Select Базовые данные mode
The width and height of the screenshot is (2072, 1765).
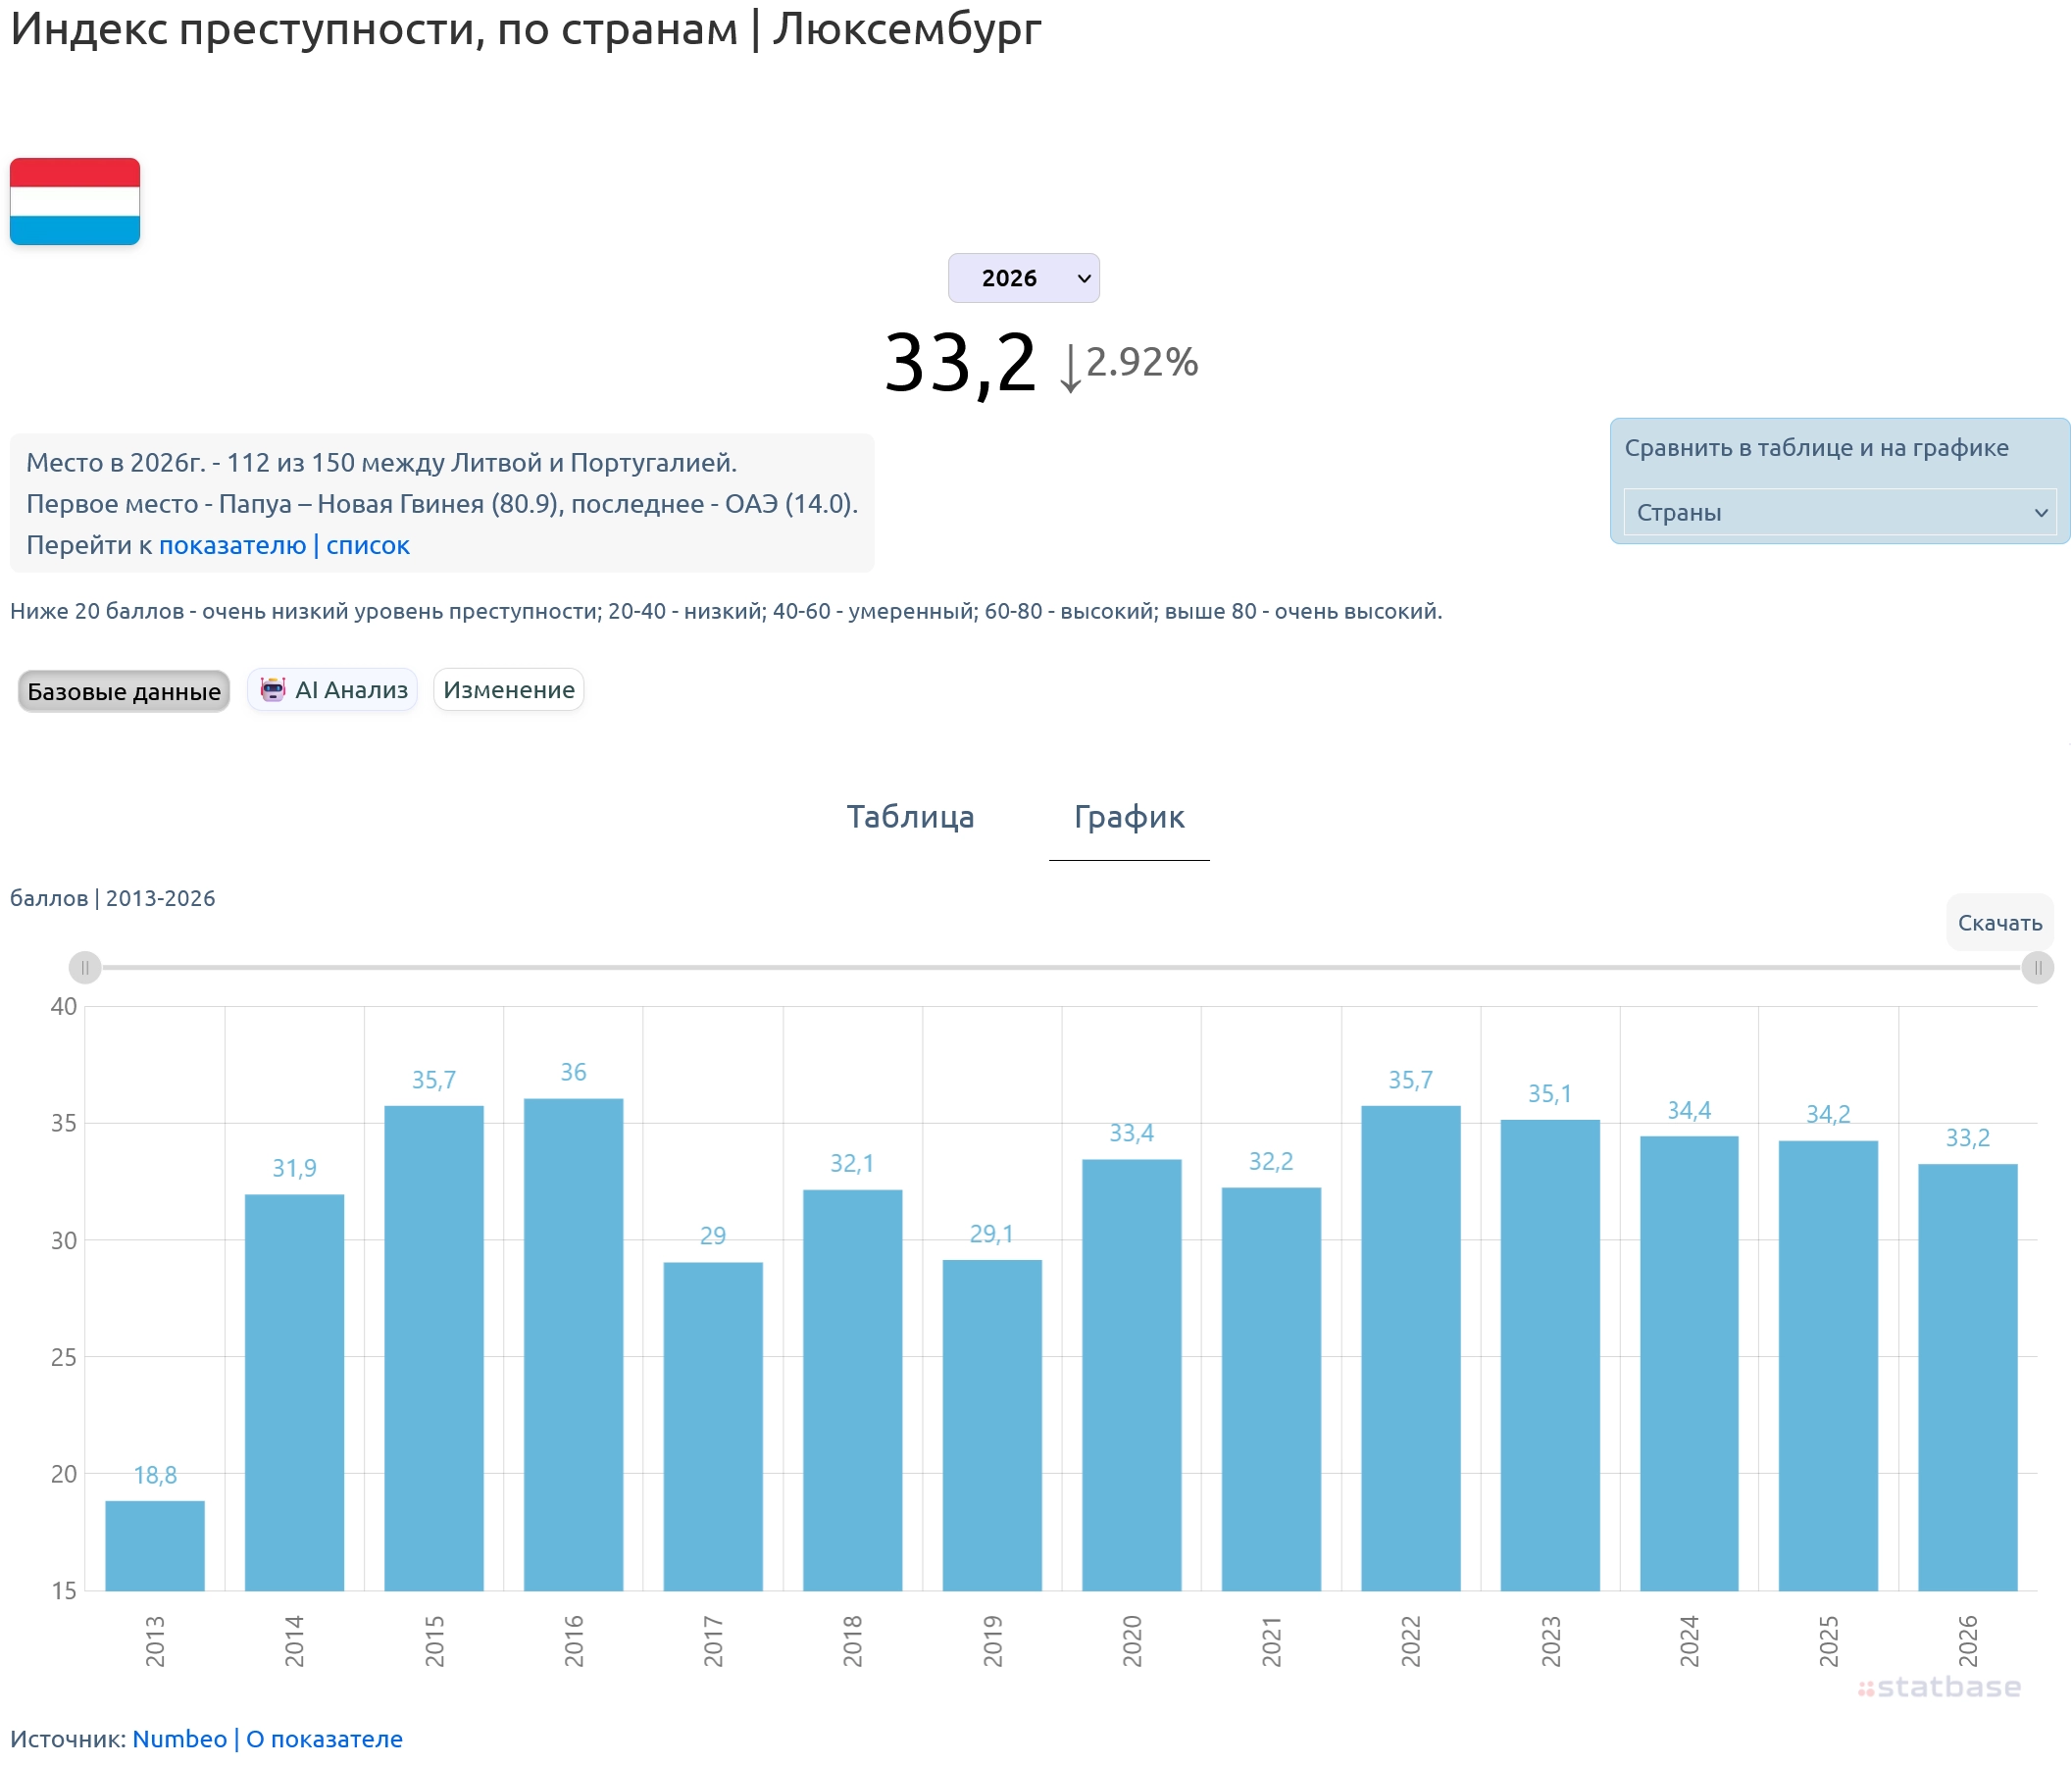pyautogui.click(x=122, y=690)
